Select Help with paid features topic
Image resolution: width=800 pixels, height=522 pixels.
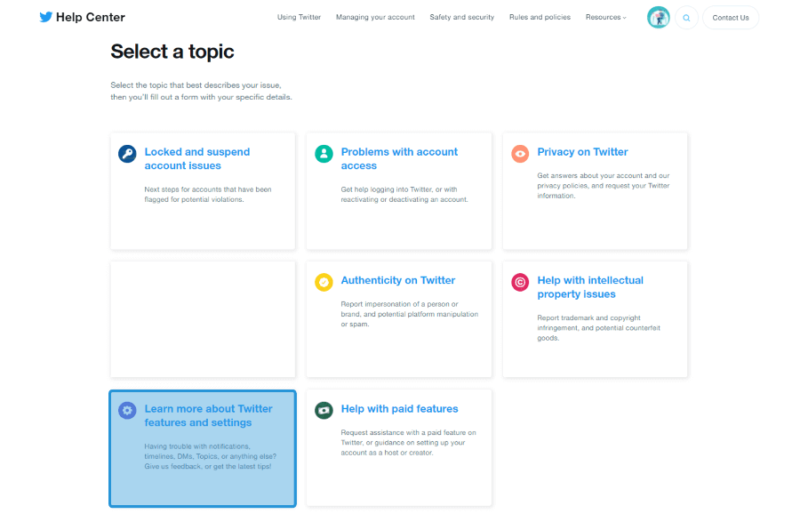coord(399,409)
